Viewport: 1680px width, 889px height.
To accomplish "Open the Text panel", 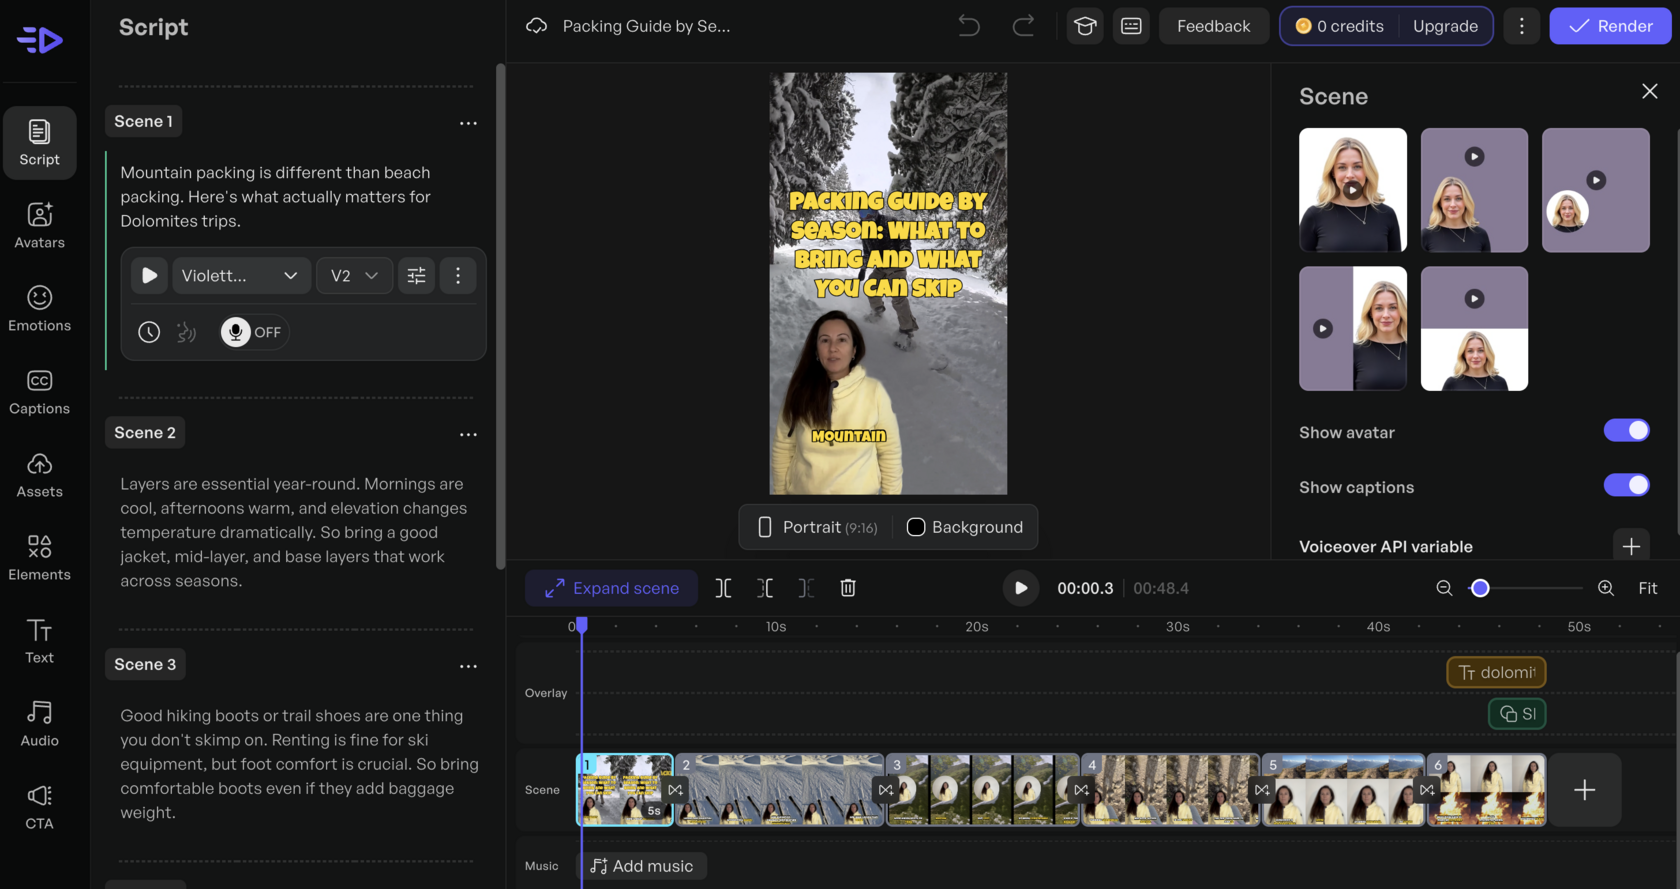I will 39,641.
